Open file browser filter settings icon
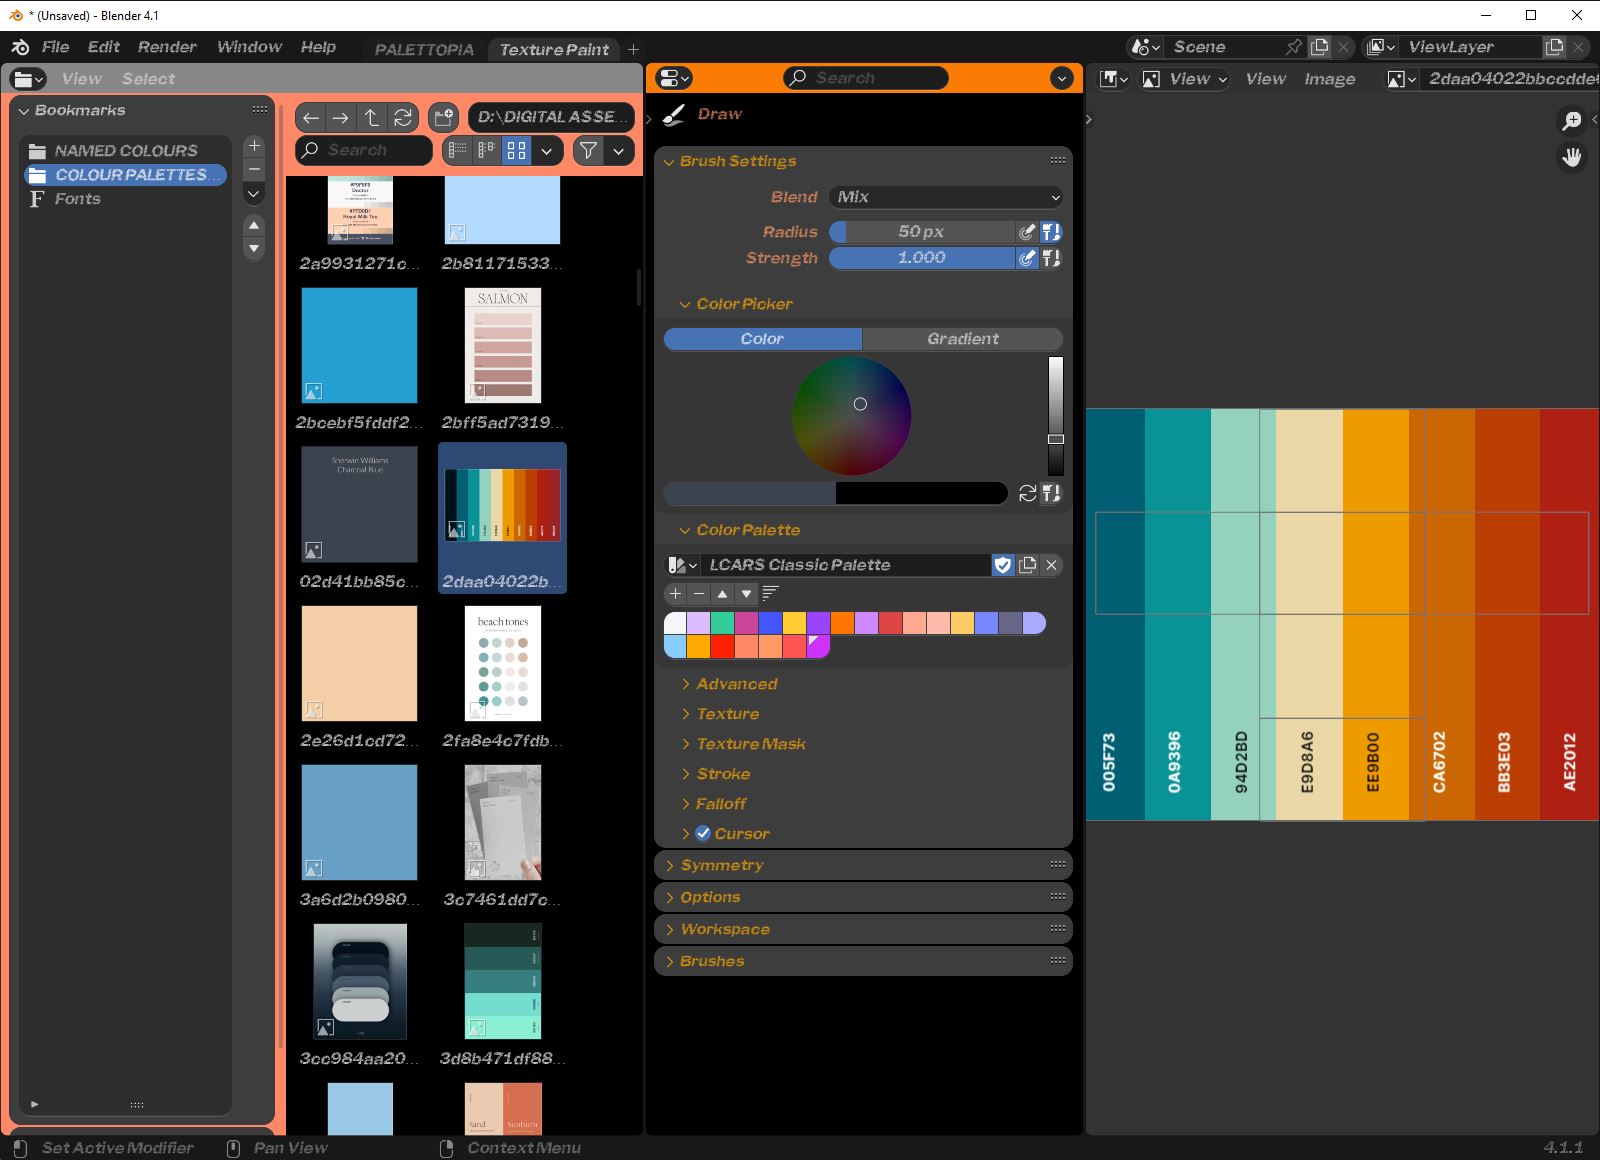This screenshot has width=1600, height=1160. pos(589,151)
